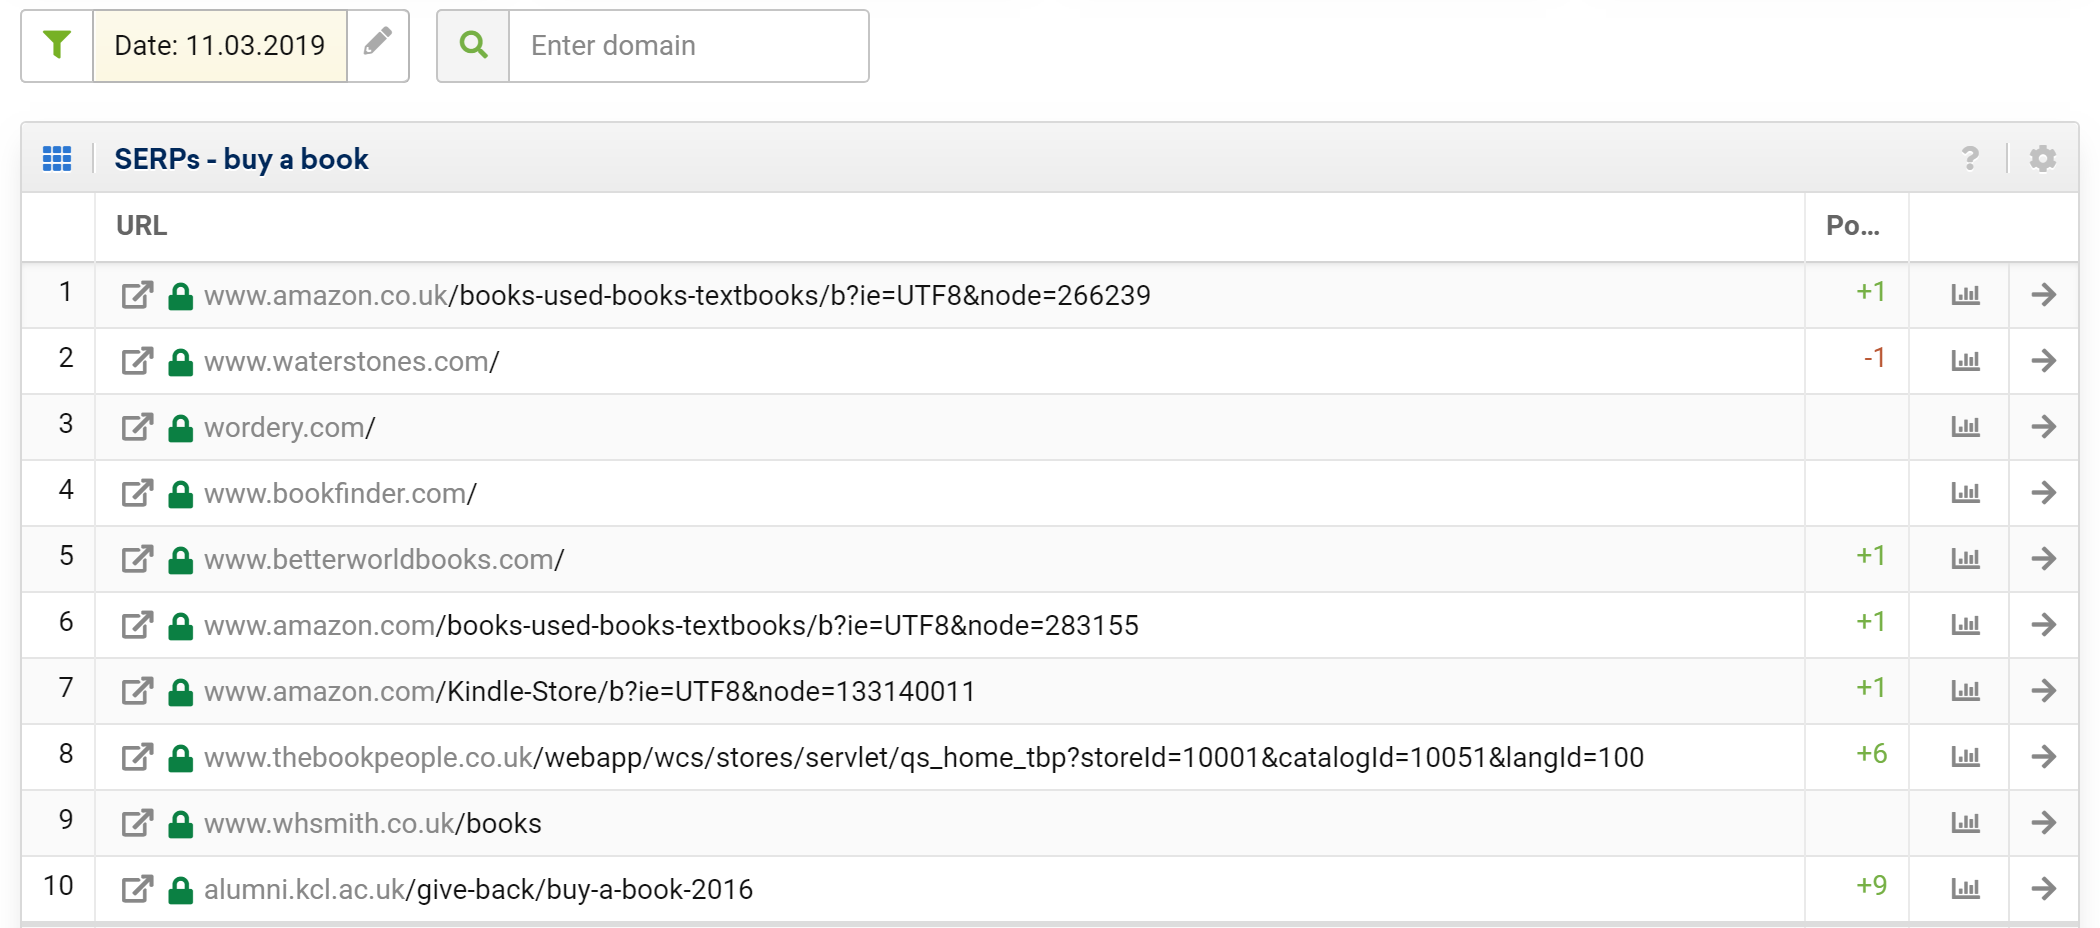Show history chart for whsmith.co.uk row
The image size is (2100, 928).
1965,823
